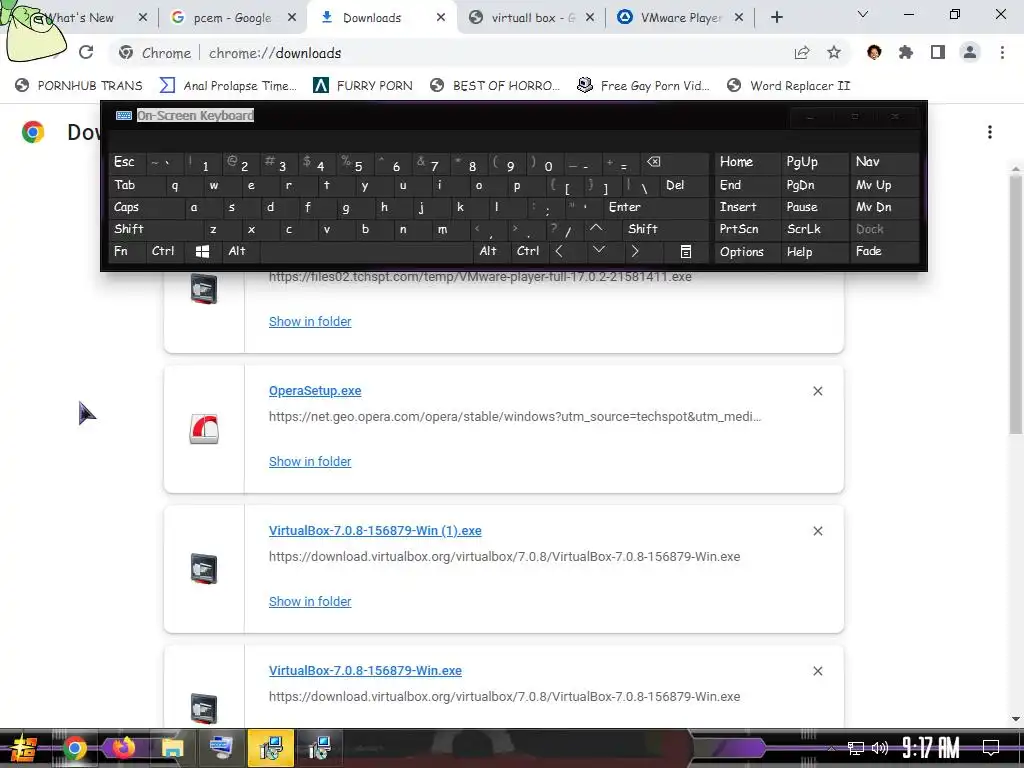Open Word Replacer II bookmark

(789, 86)
